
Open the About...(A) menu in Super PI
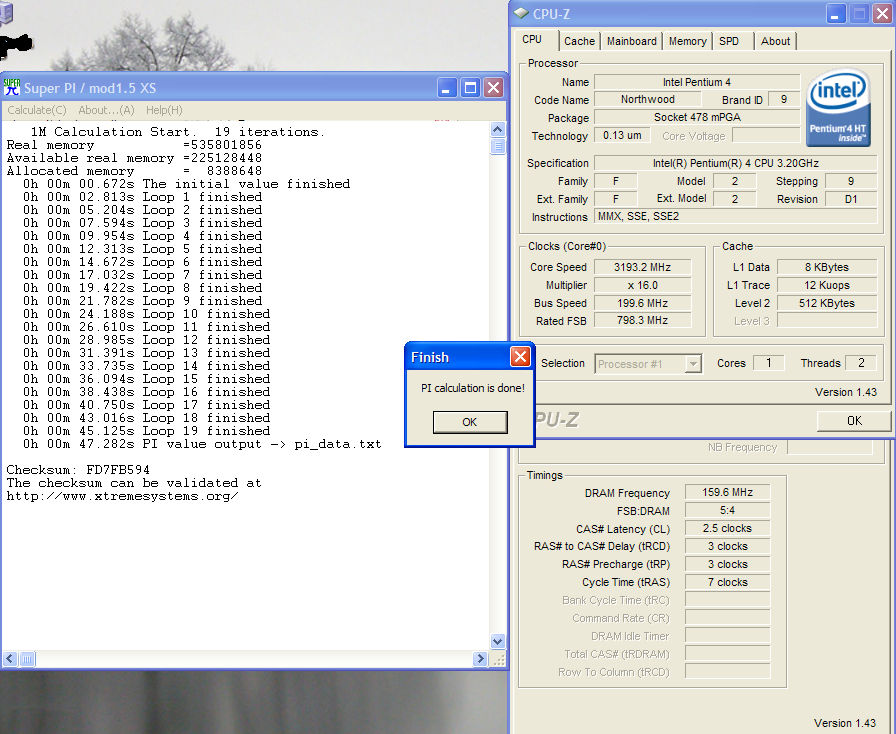pos(106,110)
